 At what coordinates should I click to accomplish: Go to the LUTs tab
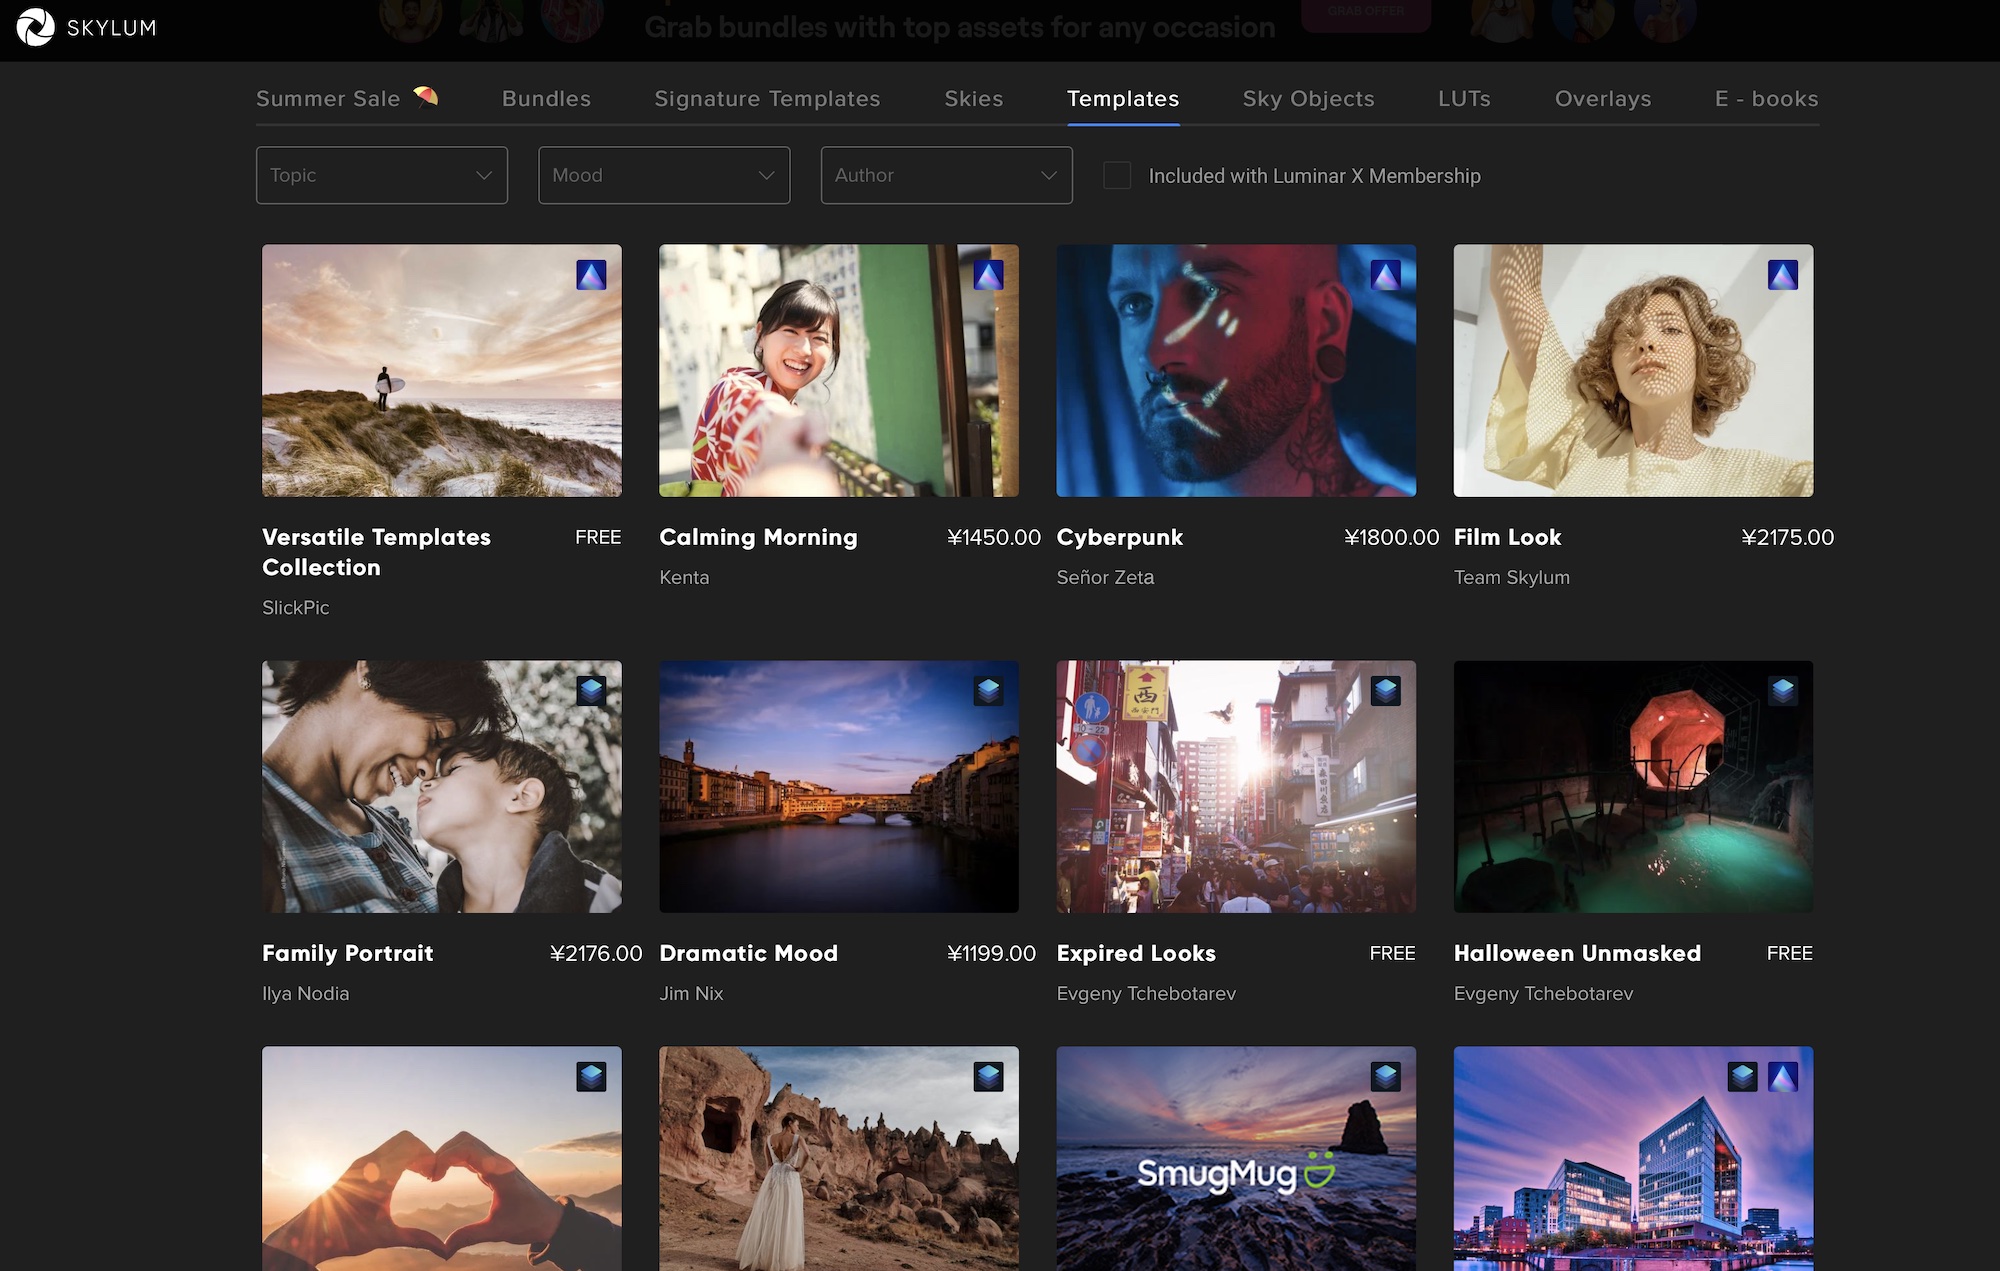(1464, 99)
